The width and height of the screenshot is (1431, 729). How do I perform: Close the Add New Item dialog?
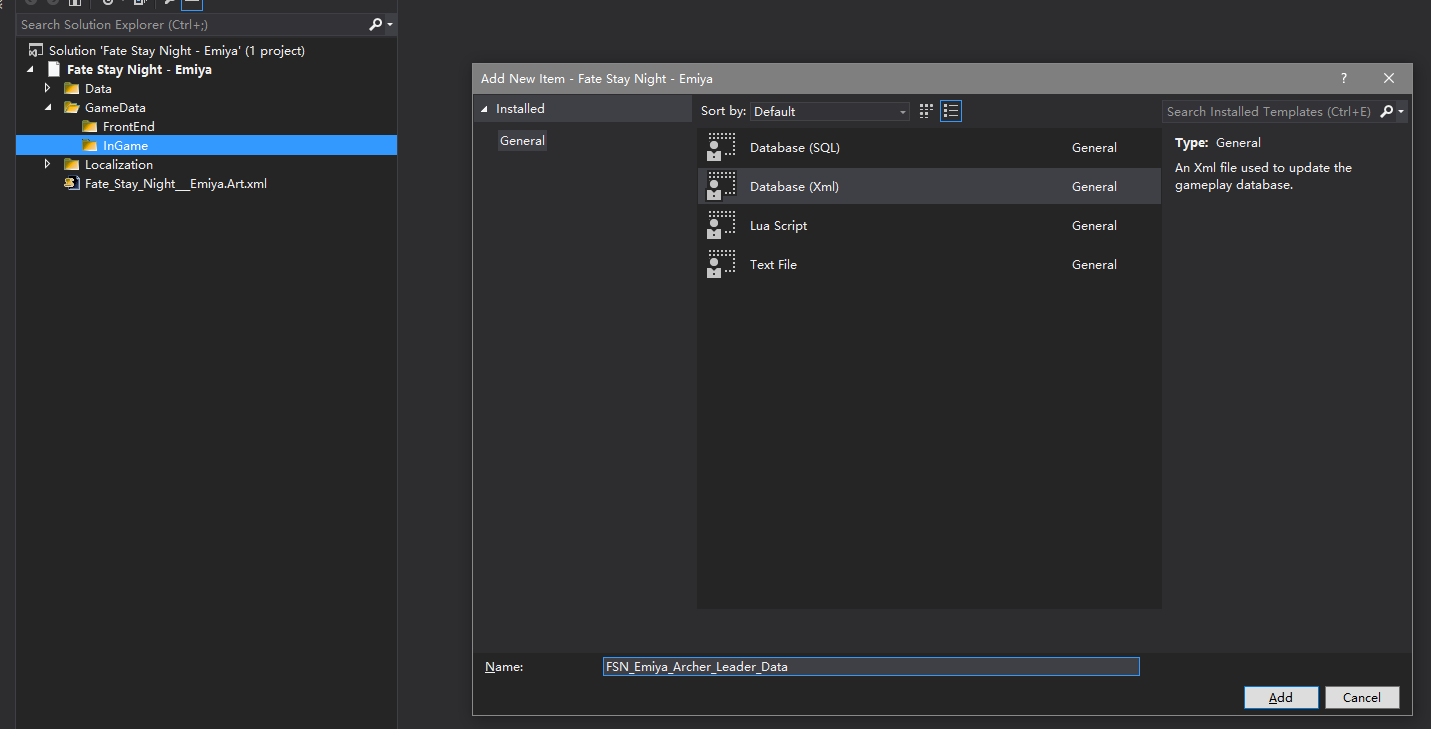coord(1389,78)
